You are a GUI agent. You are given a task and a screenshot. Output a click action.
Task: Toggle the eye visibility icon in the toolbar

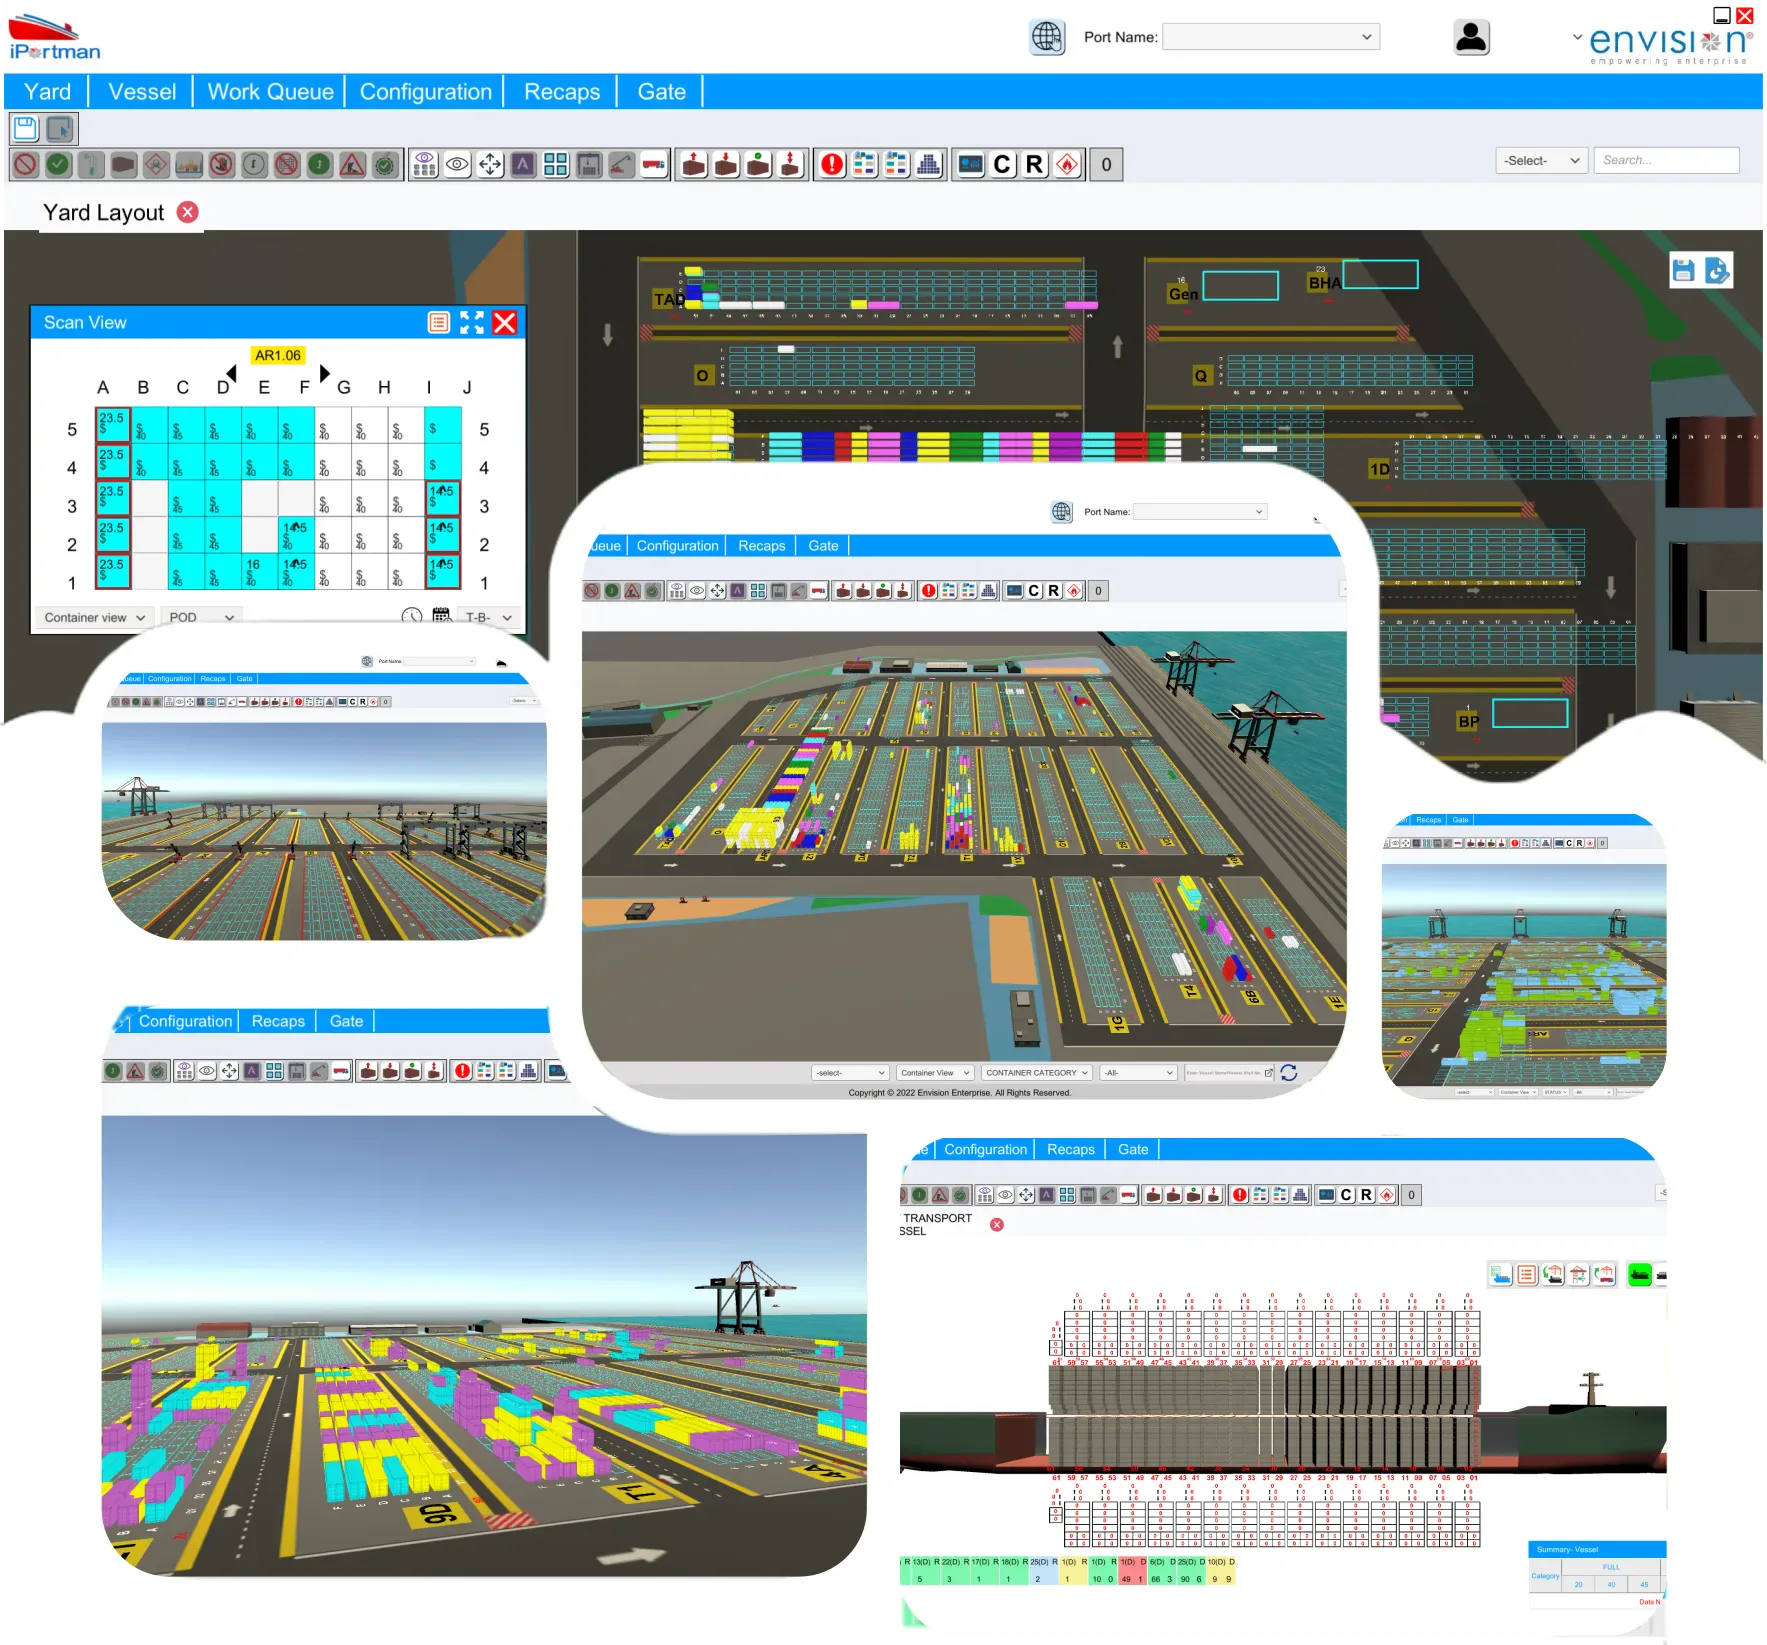[457, 164]
